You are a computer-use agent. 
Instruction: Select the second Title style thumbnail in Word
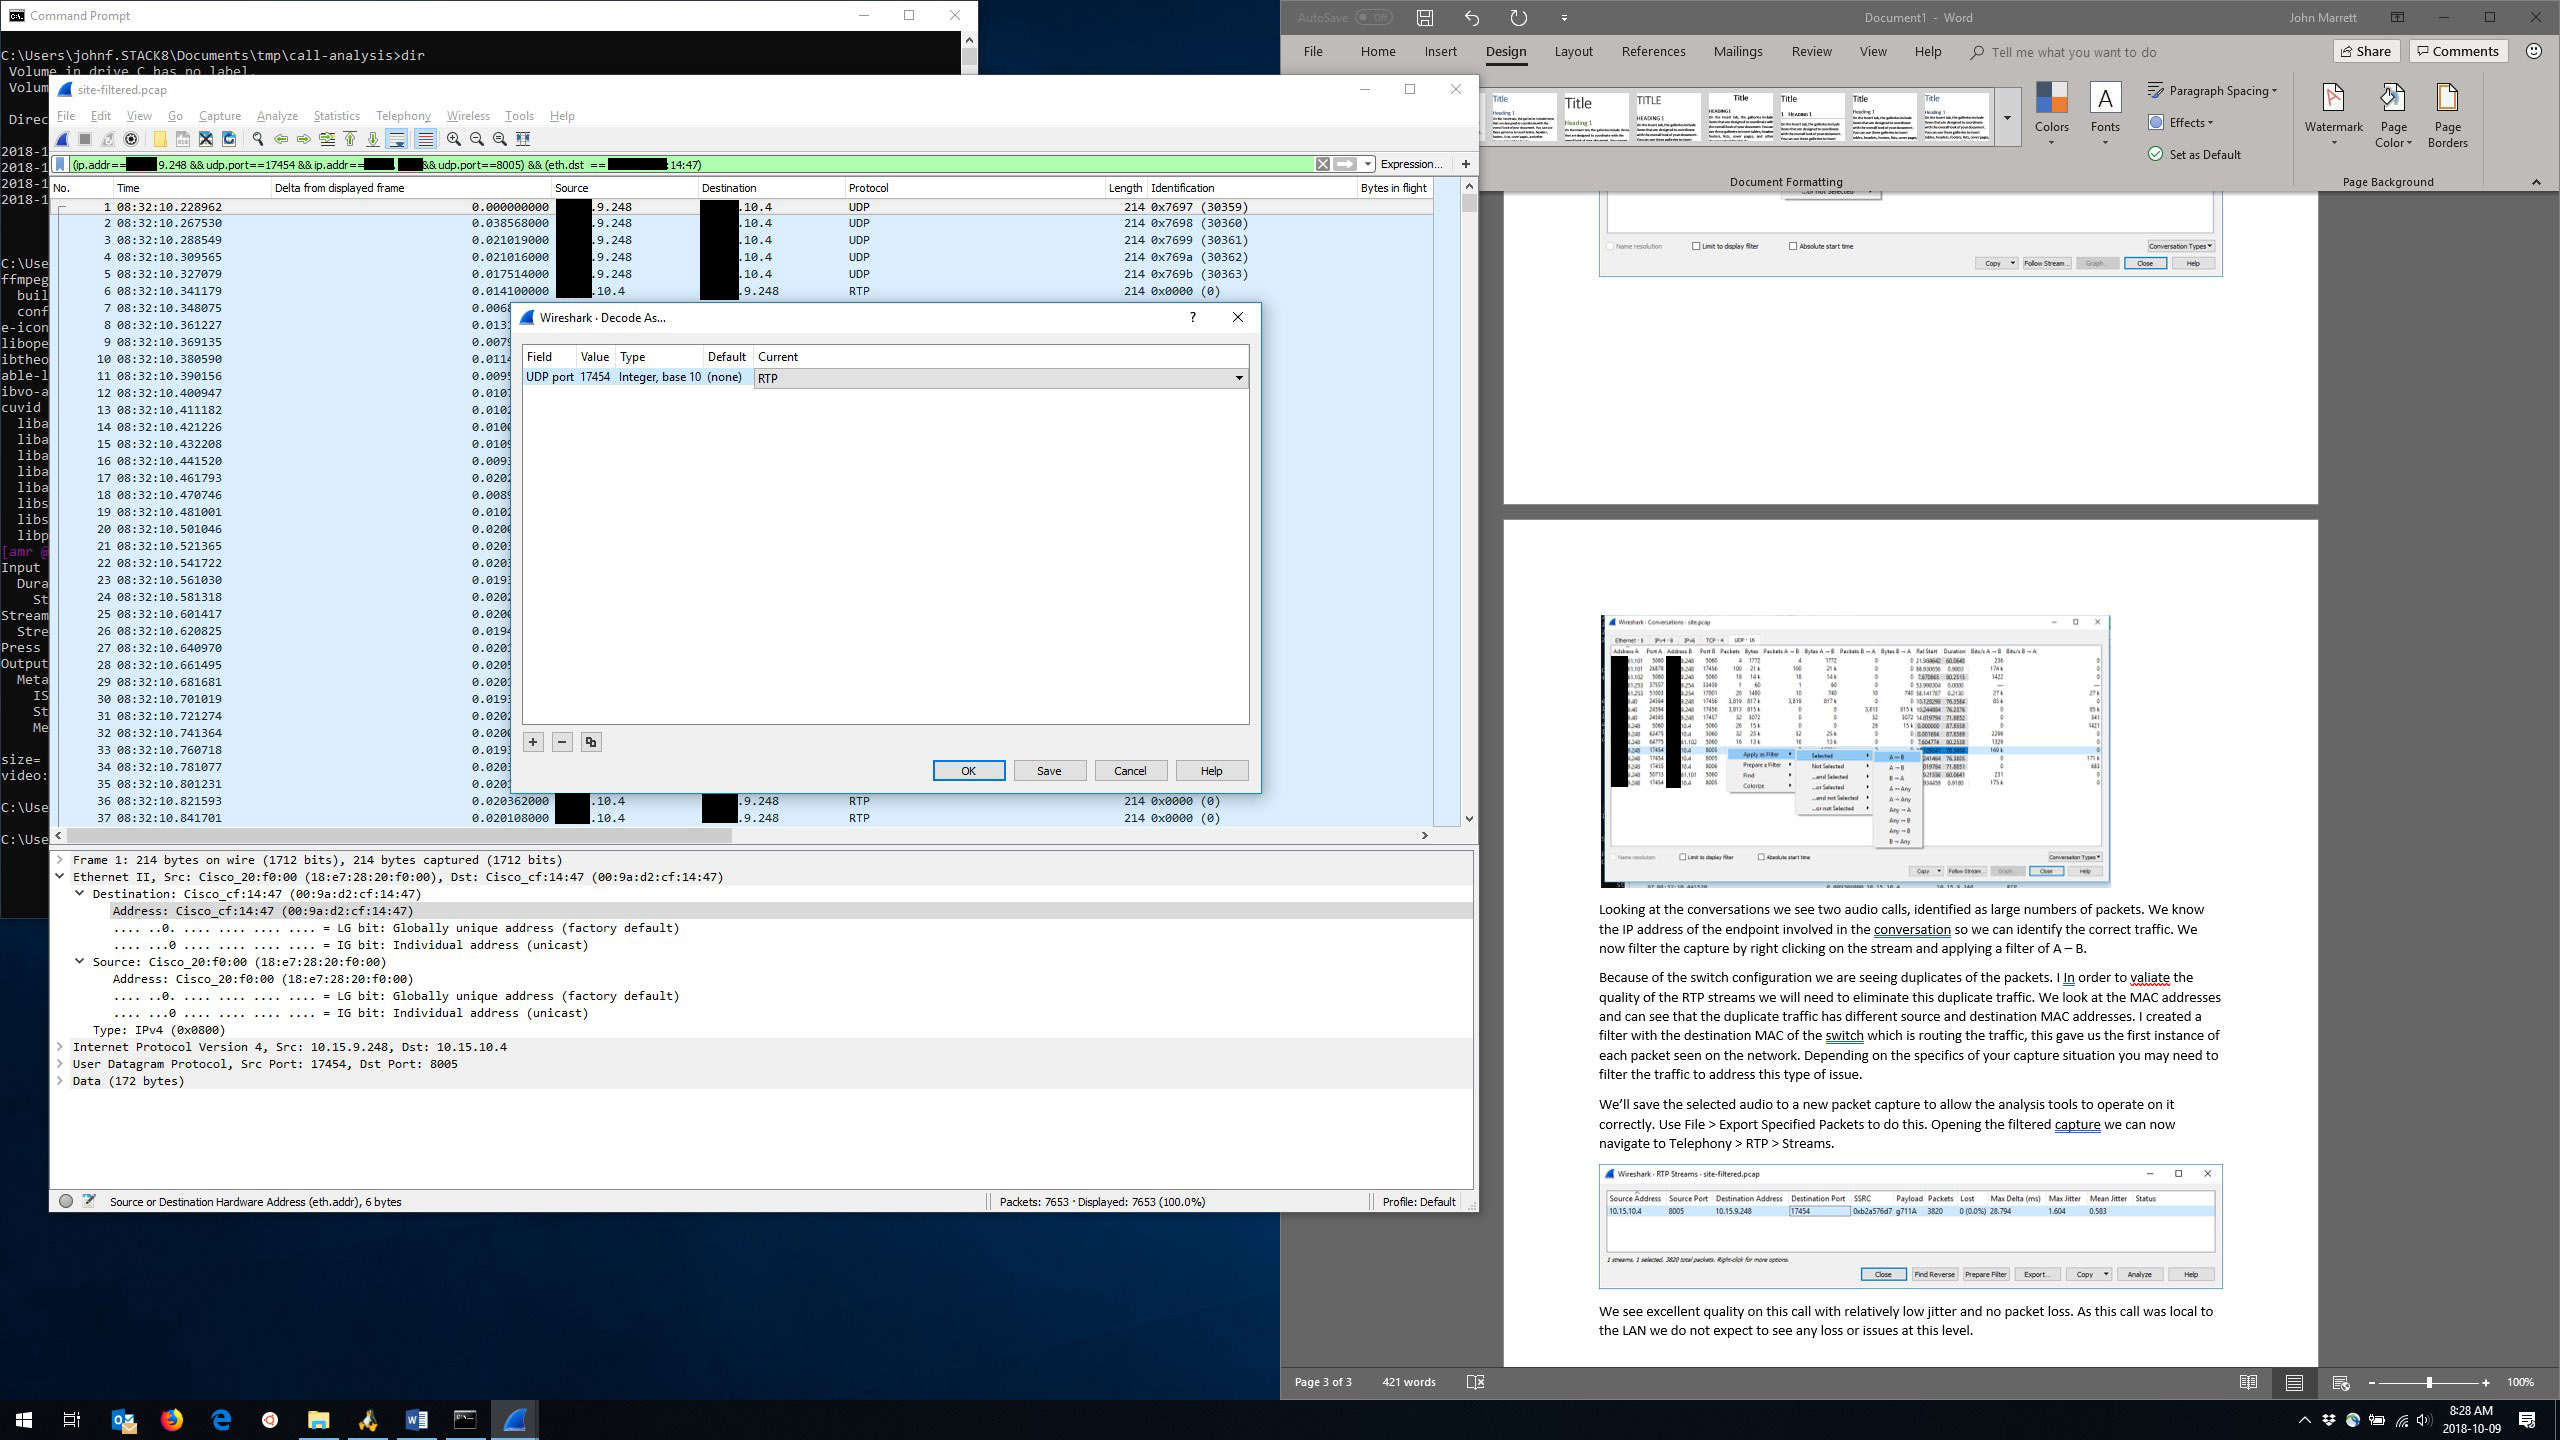click(1596, 118)
